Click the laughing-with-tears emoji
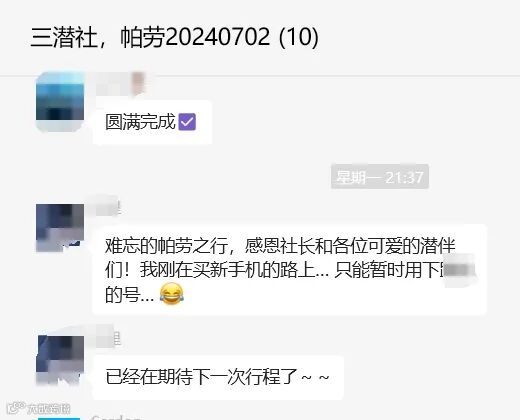The width and height of the screenshot is (520, 420). (x=172, y=294)
